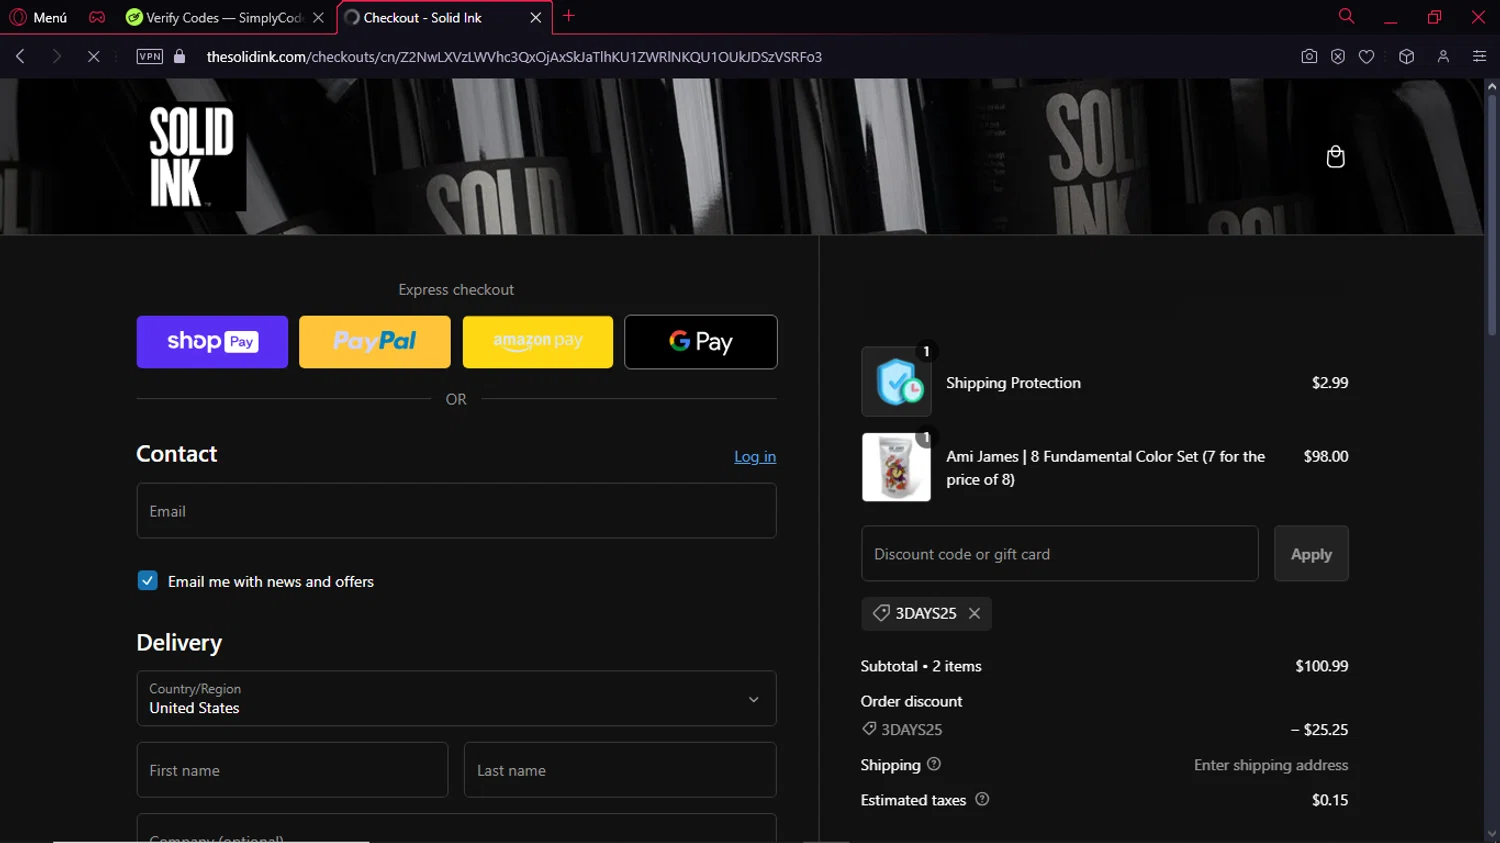
Task: Open the profile account icon
Action: [x=1443, y=57]
